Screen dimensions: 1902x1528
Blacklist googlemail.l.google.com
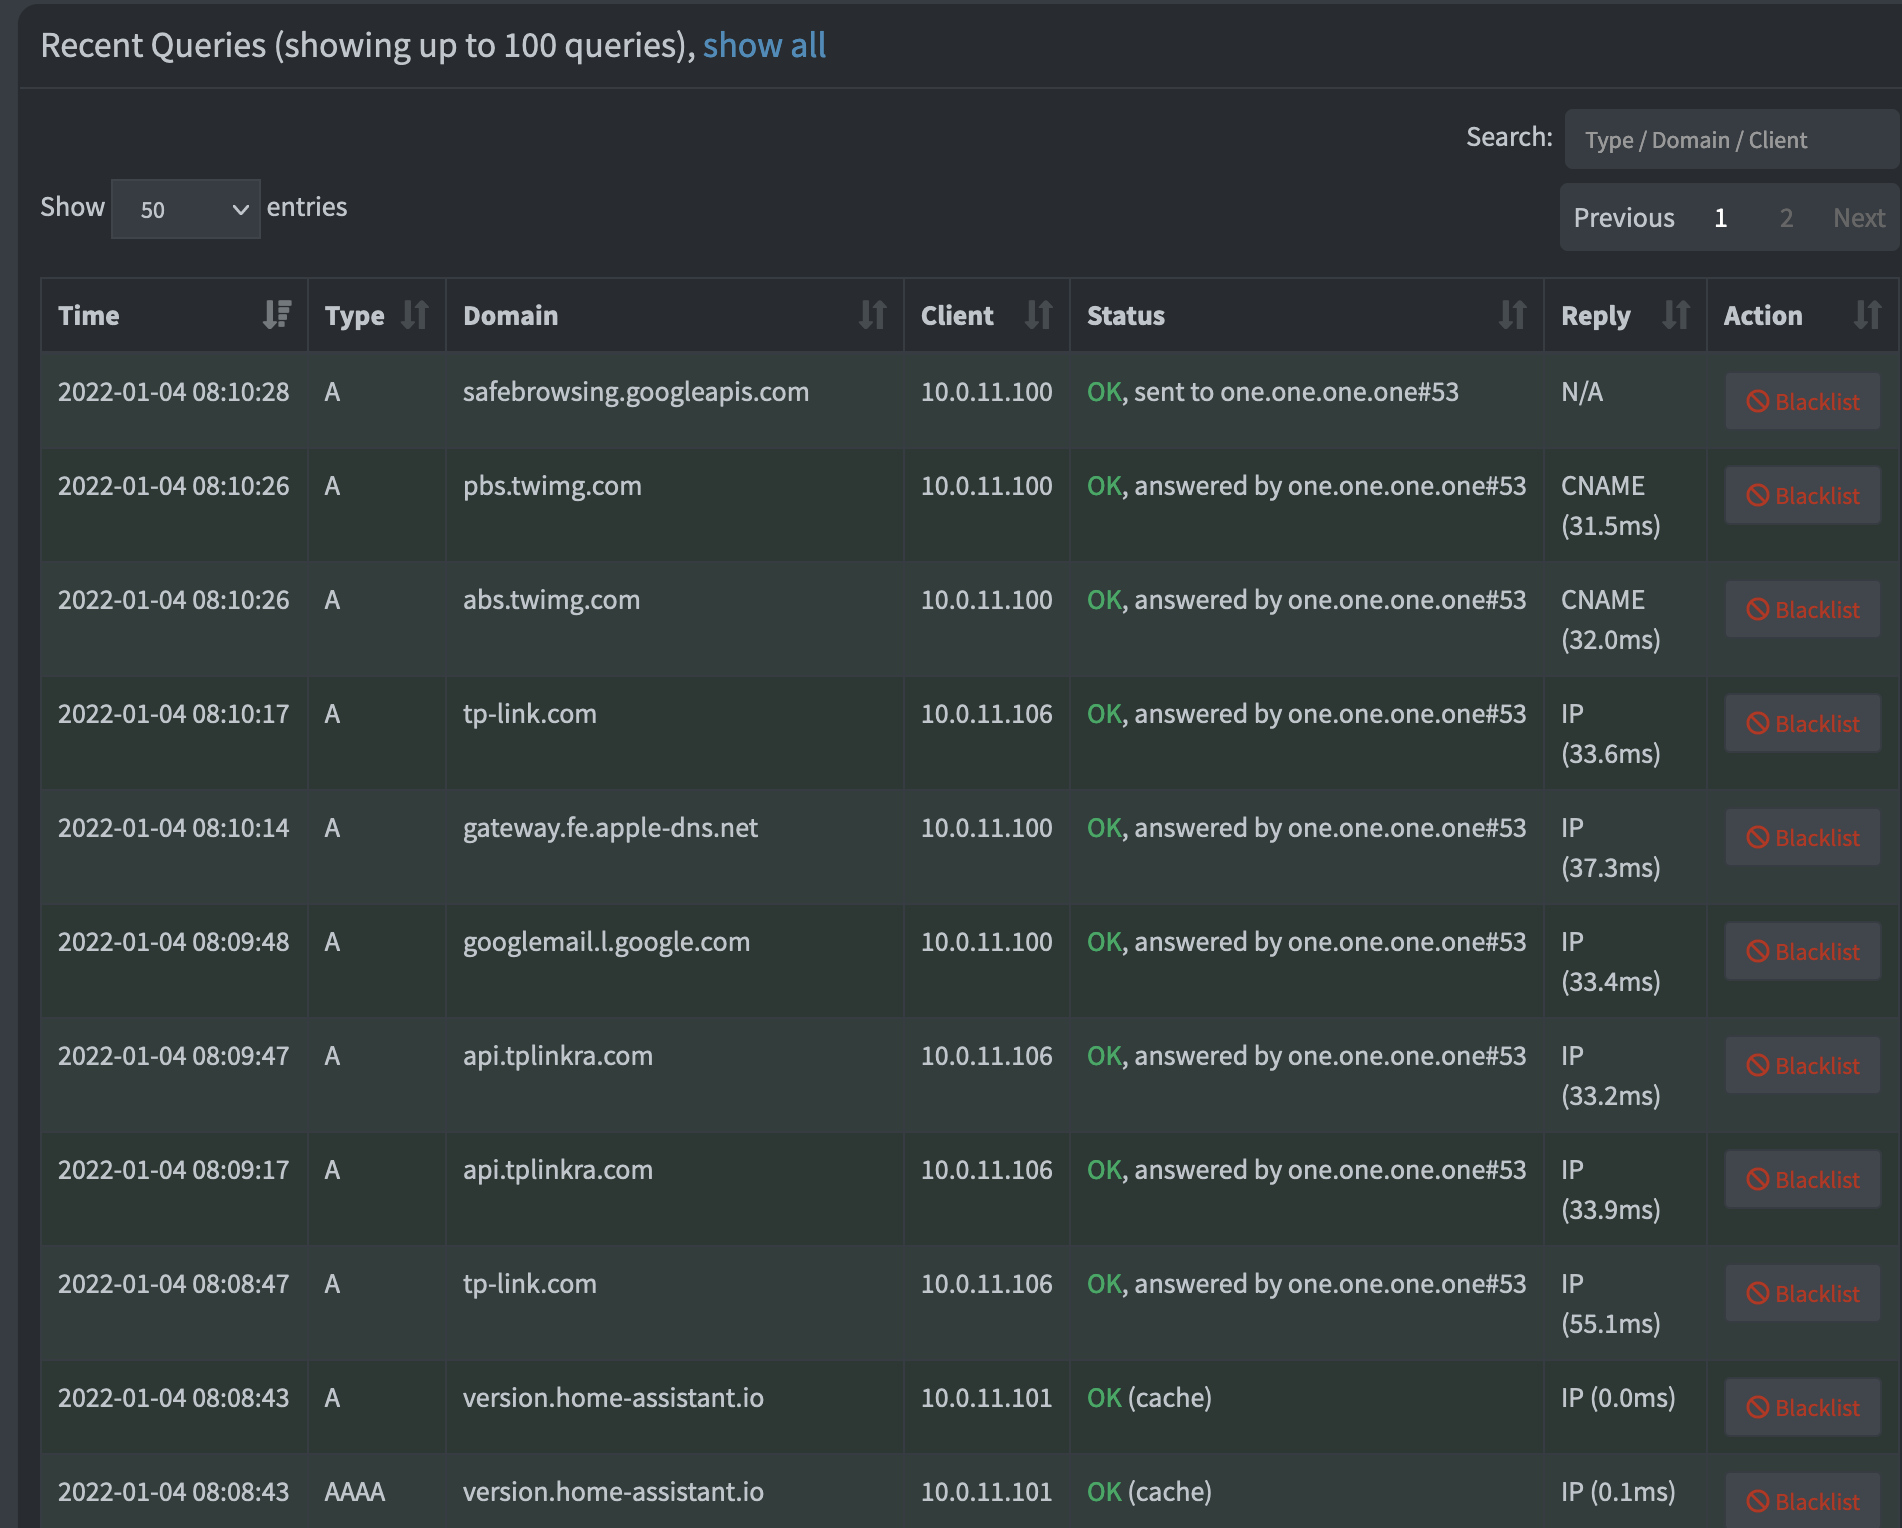(1803, 951)
